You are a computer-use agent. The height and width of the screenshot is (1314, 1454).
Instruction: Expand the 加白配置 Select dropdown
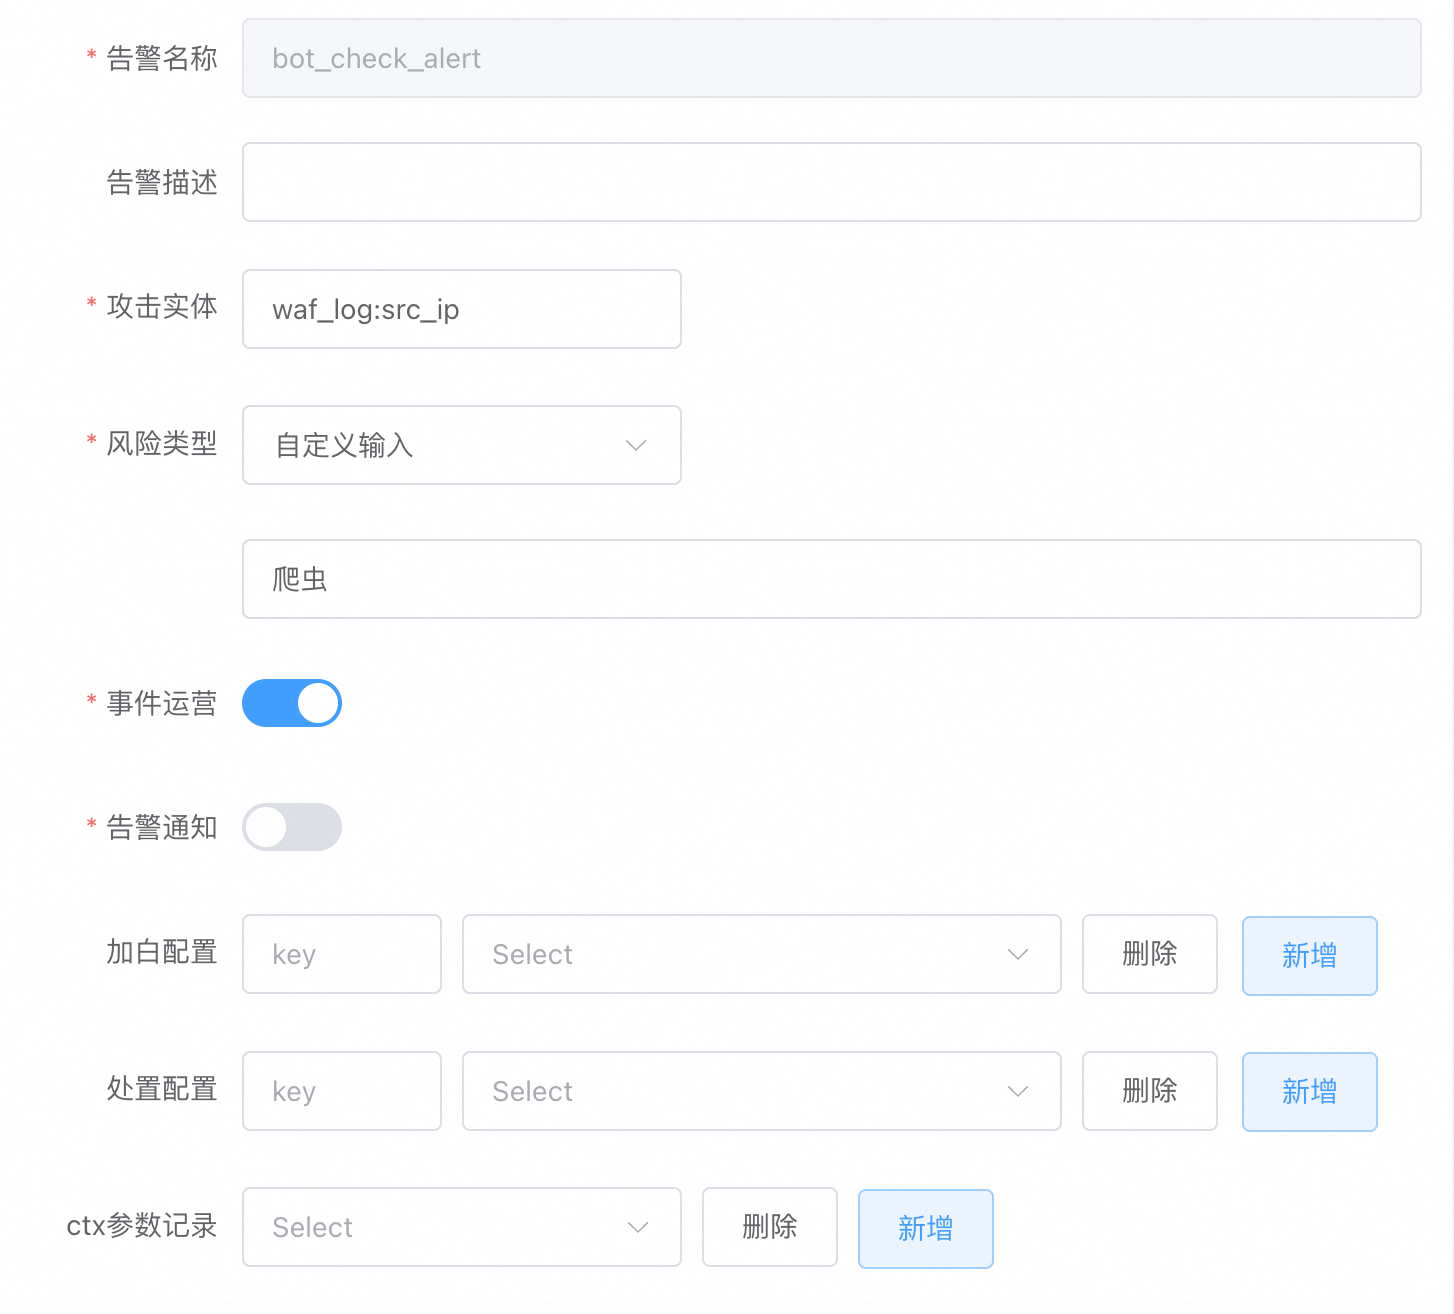click(x=761, y=954)
